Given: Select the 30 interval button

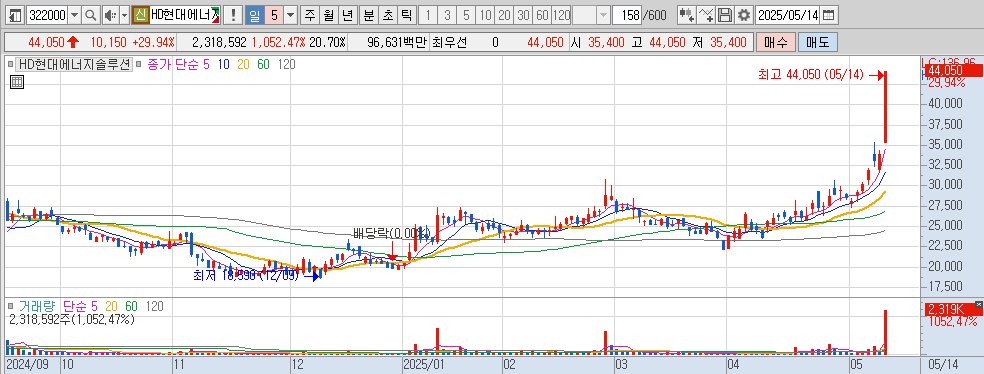Looking at the screenshot, I should click(523, 14).
